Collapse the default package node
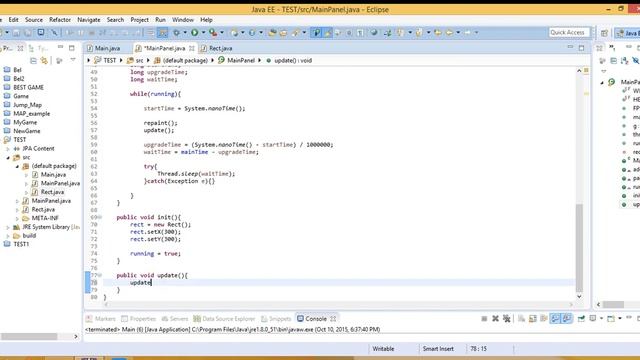Screen dimensions: 640x360 17,166
